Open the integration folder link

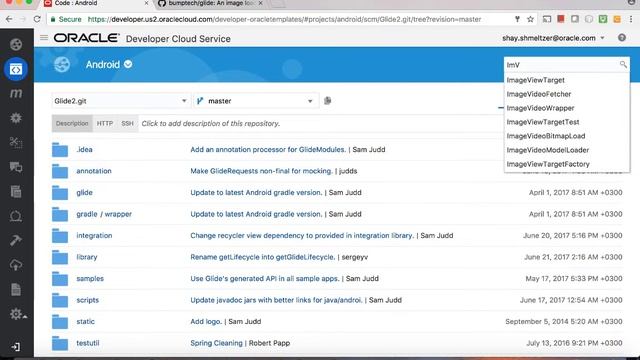tap(94, 236)
